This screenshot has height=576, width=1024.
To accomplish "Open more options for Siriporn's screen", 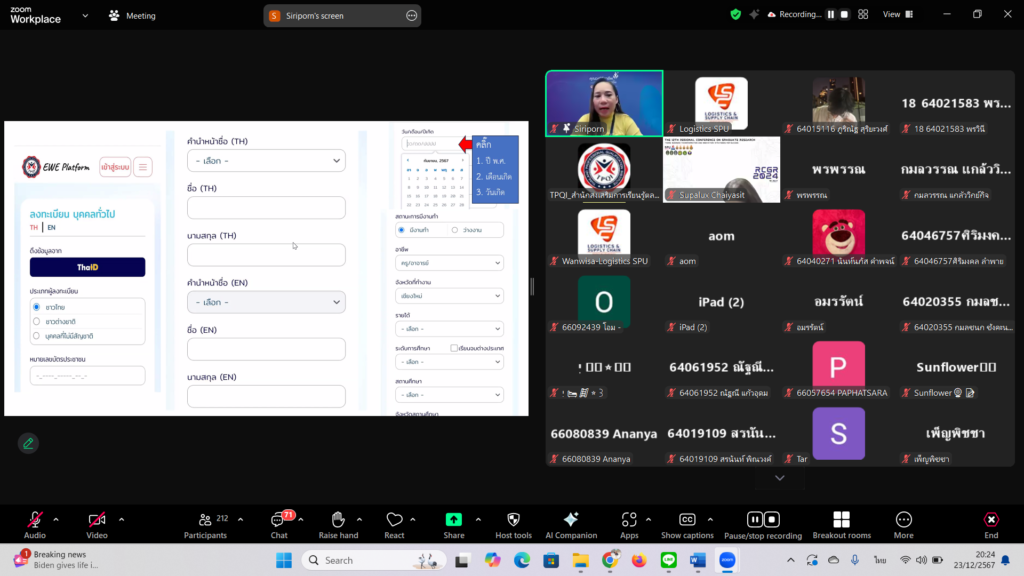I will [411, 16].
